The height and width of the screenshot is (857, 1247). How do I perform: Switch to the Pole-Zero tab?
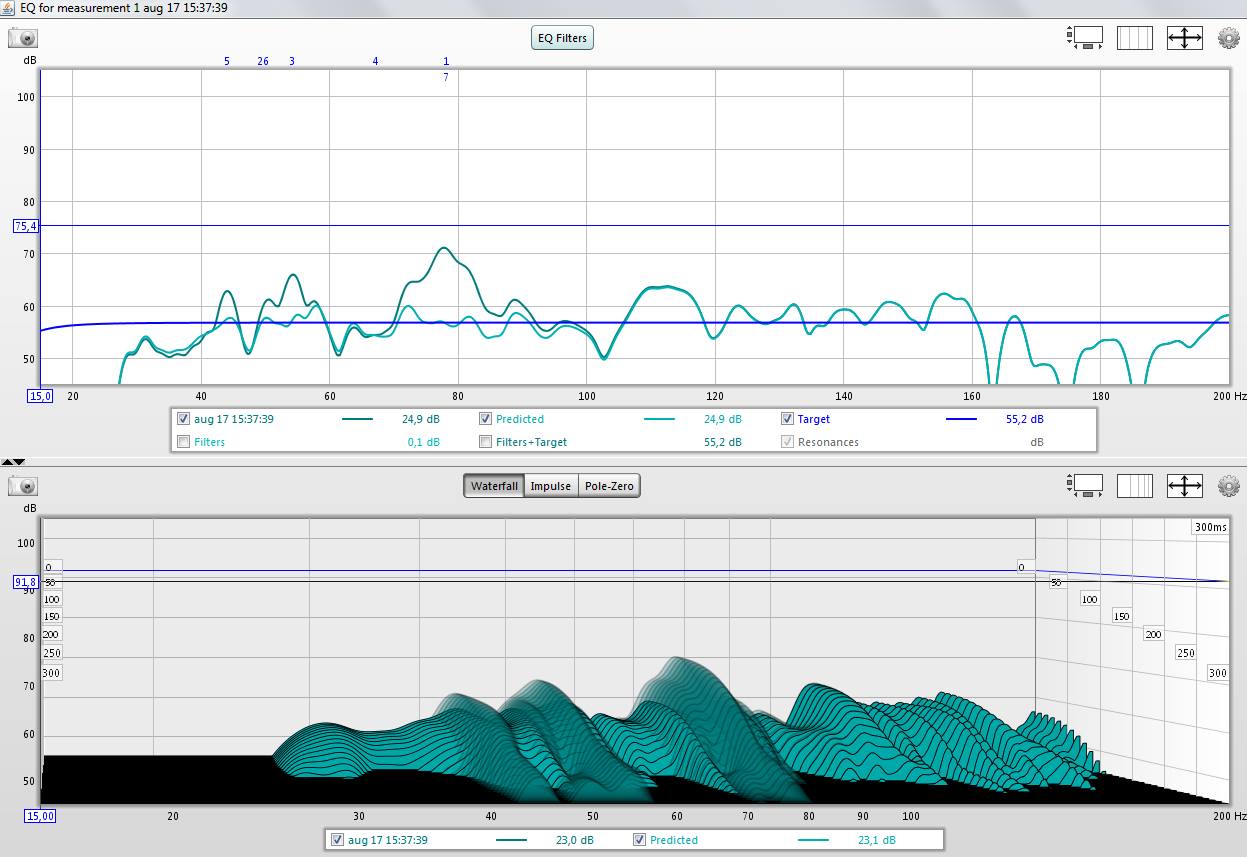[x=608, y=486]
